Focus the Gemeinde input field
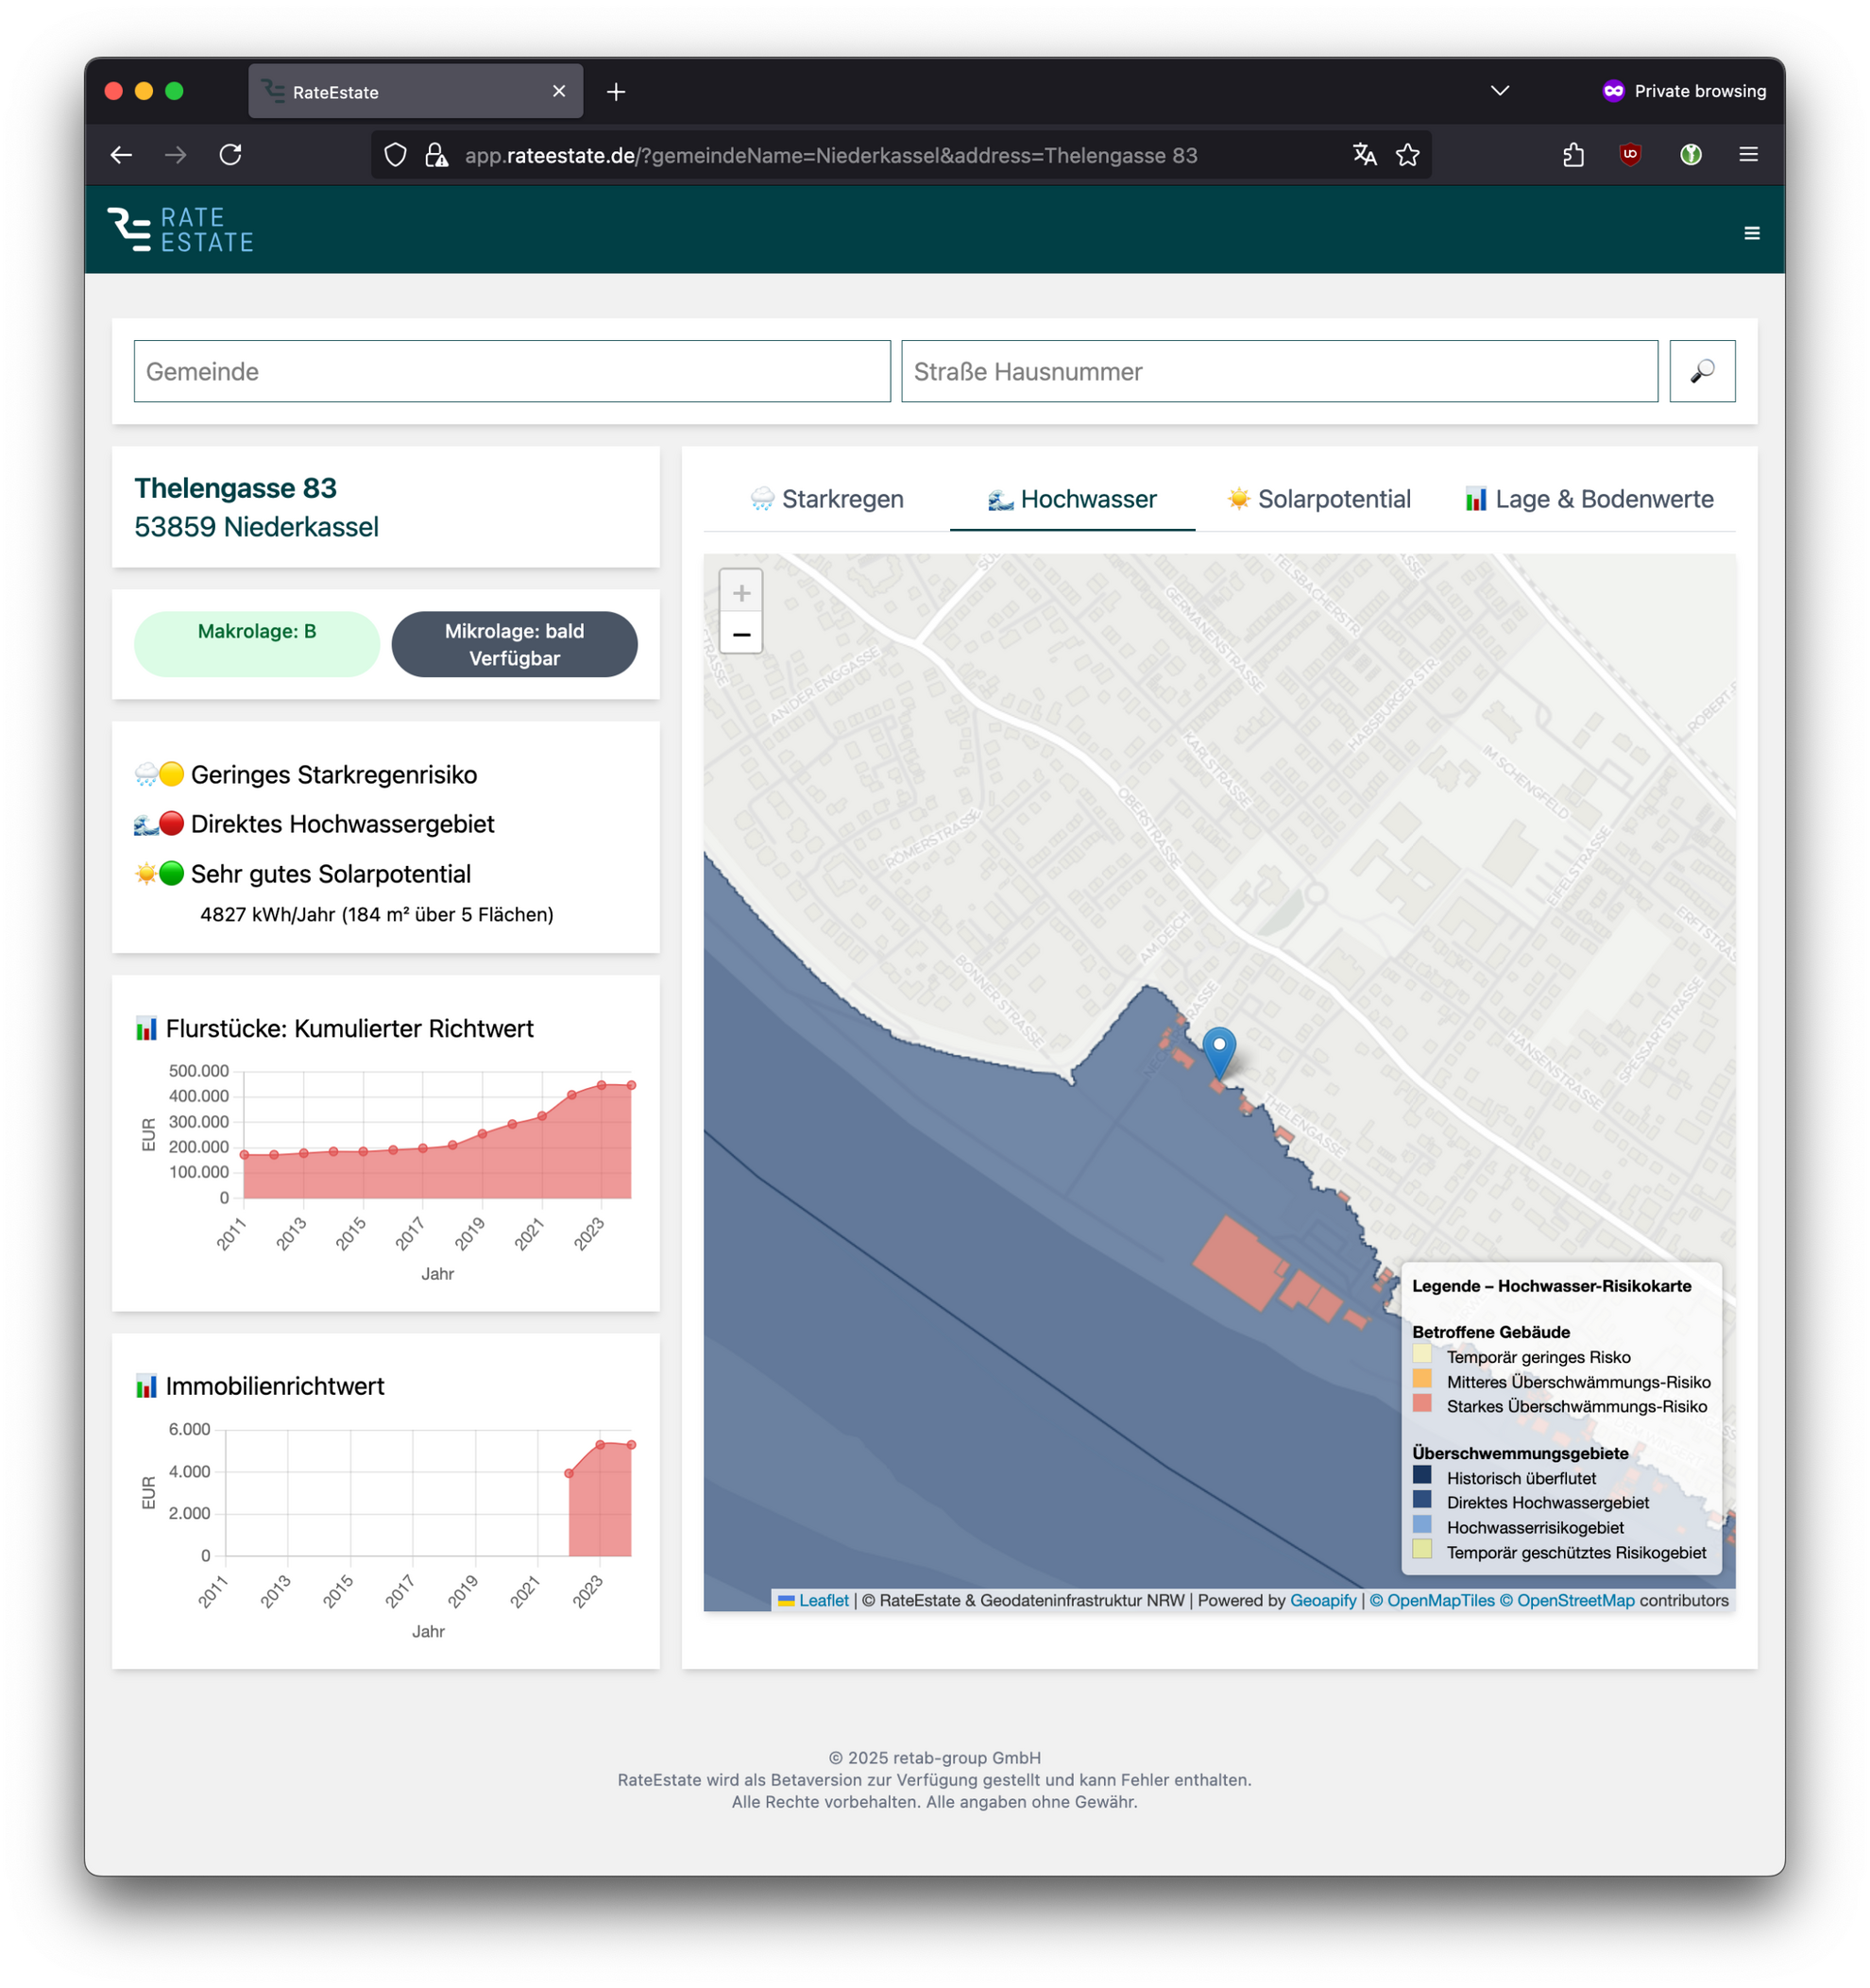This screenshot has width=1870, height=1988. [512, 371]
